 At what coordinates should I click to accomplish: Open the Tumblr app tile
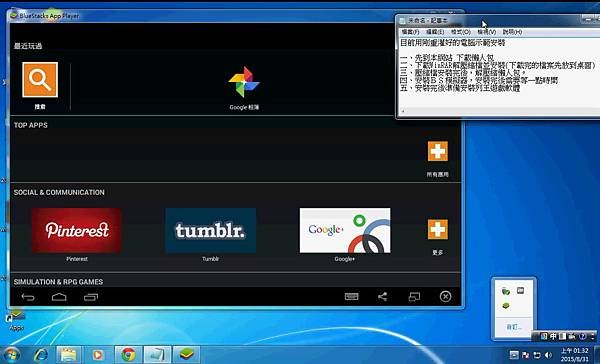tap(211, 230)
